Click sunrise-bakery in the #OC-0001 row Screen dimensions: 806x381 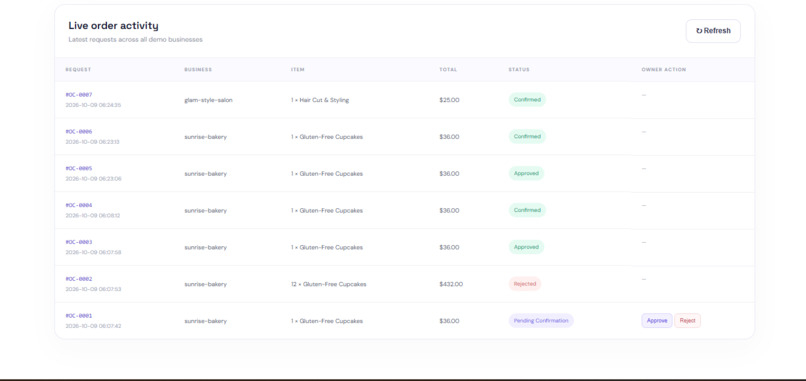205,321
